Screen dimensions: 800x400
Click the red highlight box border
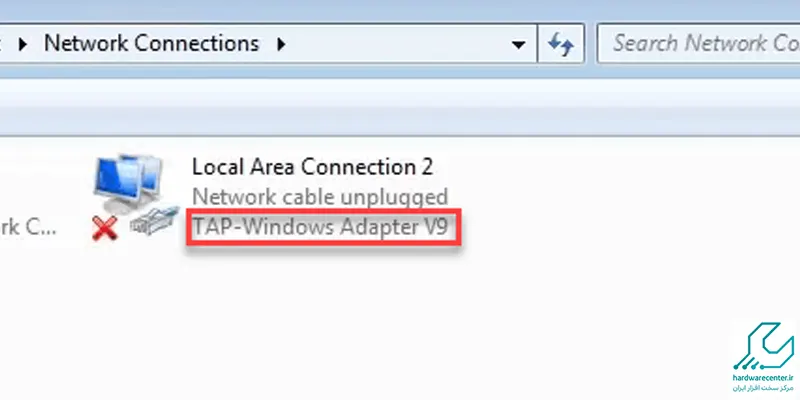tap(323, 210)
